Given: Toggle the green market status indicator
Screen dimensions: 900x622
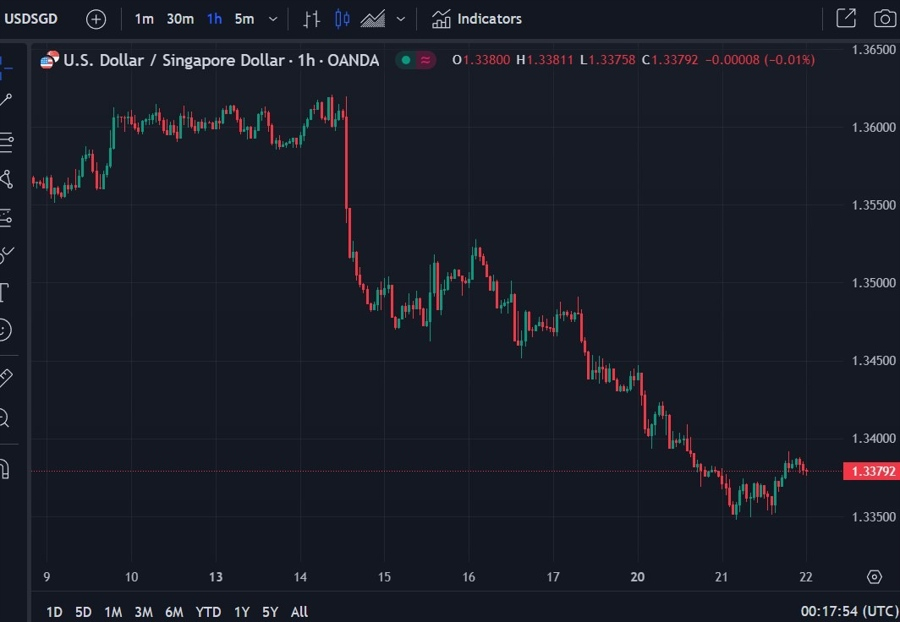Looking at the screenshot, I should click(406, 60).
